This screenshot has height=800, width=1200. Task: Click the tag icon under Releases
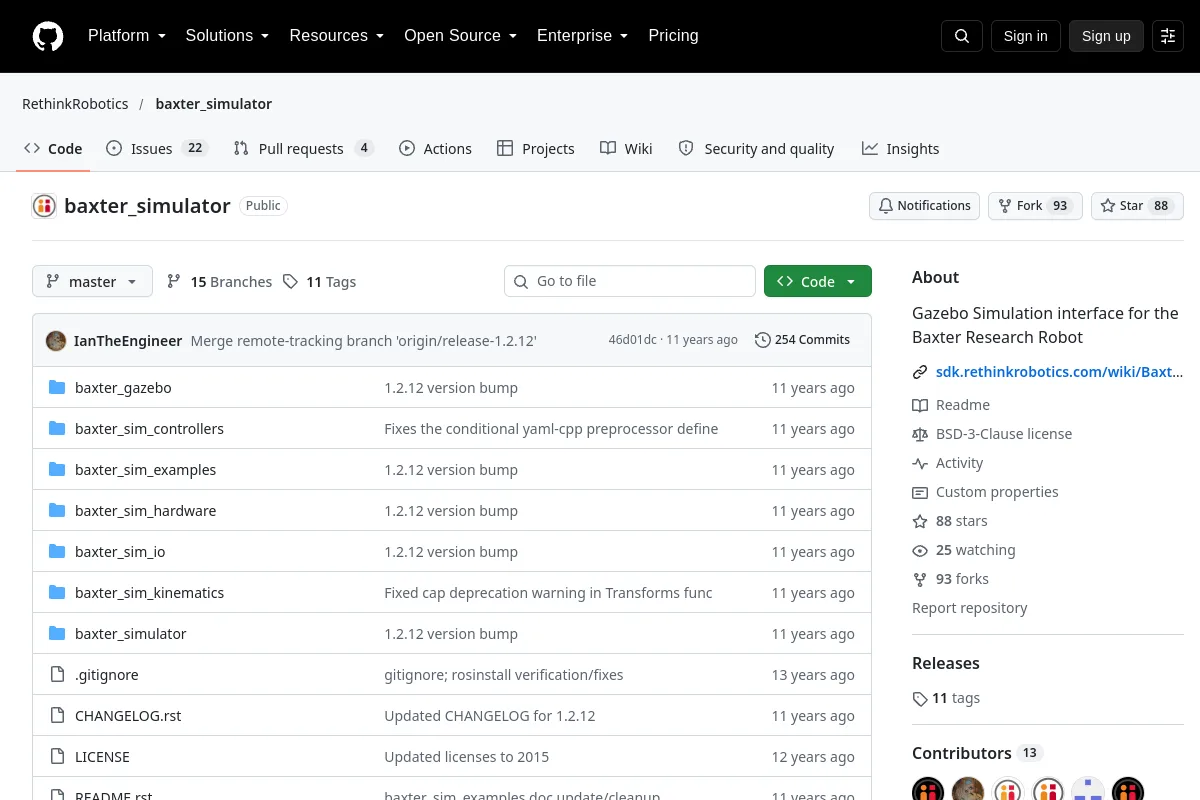(x=920, y=699)
